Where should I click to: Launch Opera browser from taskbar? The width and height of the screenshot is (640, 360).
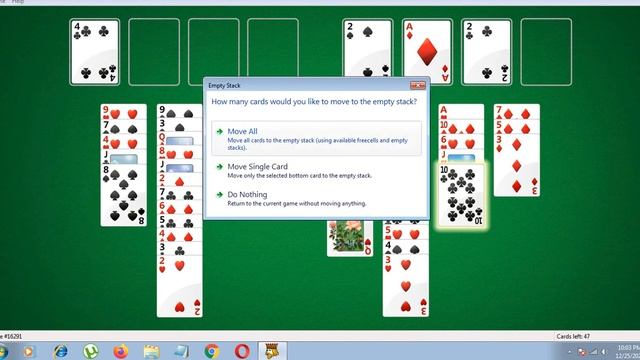[x=242, y=351]
